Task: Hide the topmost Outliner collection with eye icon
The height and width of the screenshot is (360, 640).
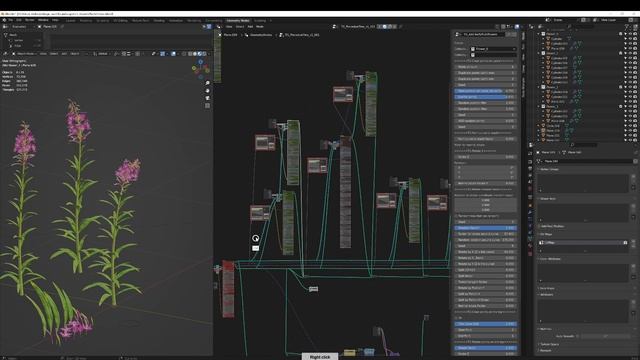Action: 630,34
